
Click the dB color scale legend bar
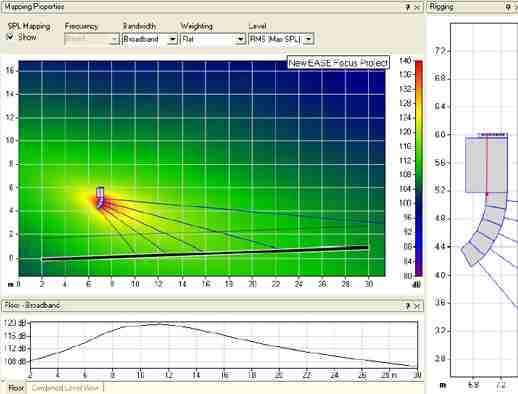pos(419,168)
